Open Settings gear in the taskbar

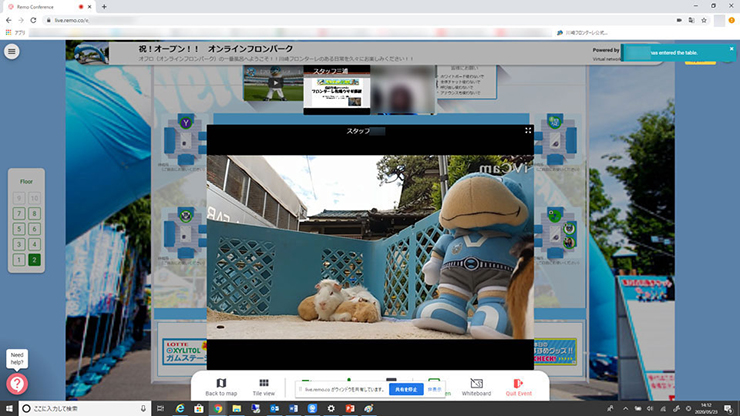coord(331,408)
